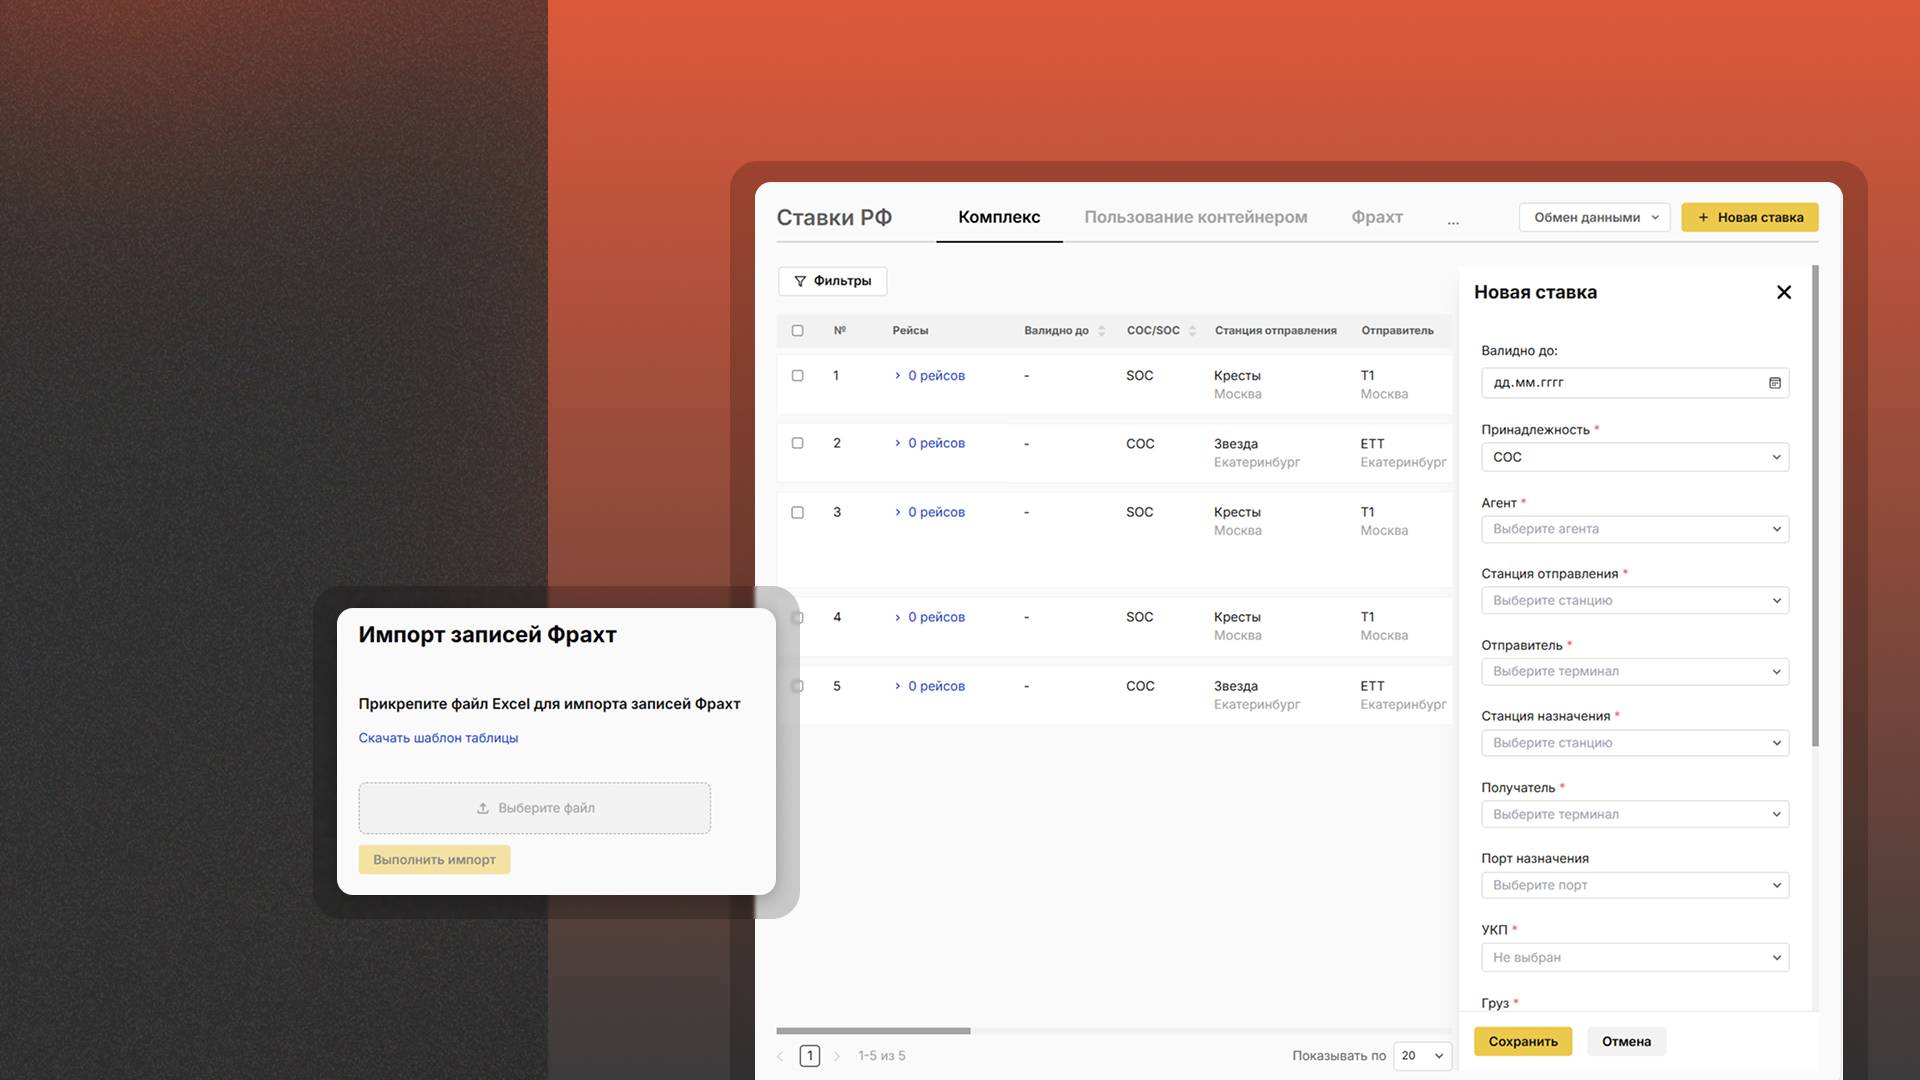Open the Показывать по page size dropdown

pyautogui.click(x=1422, y=1056)
